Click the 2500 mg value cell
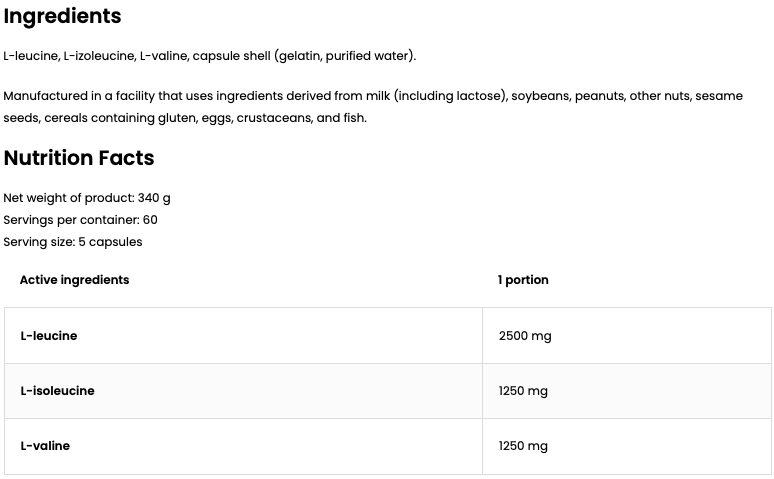The height and width of the screenshot is (479, 774). tap(525, 336)
